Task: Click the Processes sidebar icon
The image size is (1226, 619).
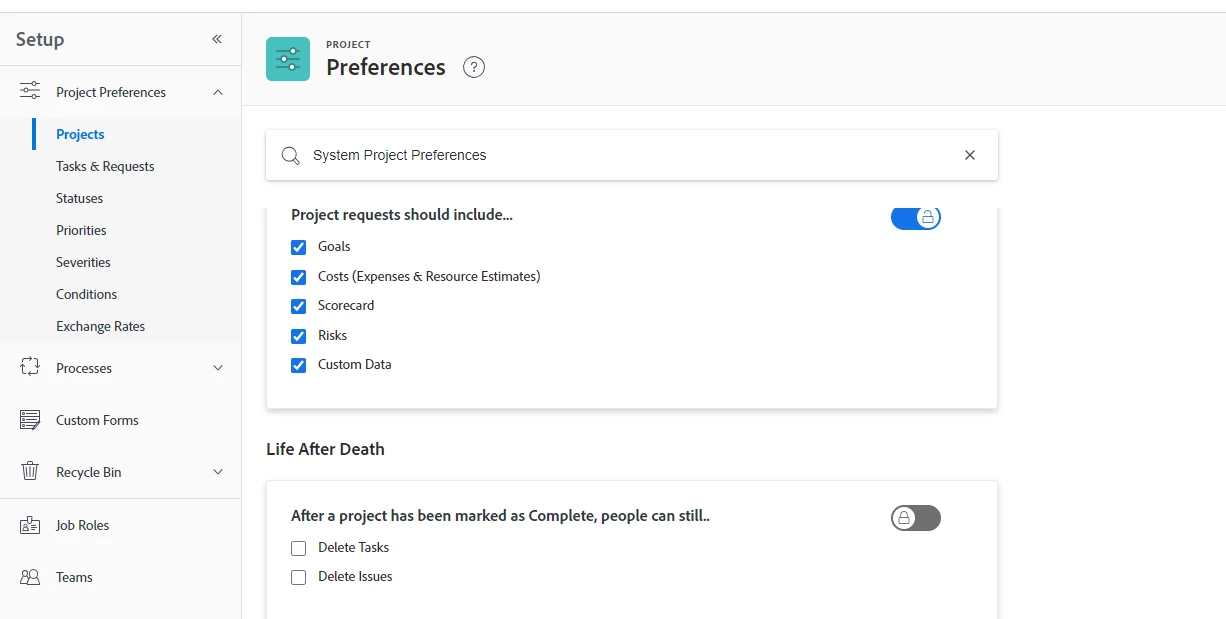Action: pos(30,368)
